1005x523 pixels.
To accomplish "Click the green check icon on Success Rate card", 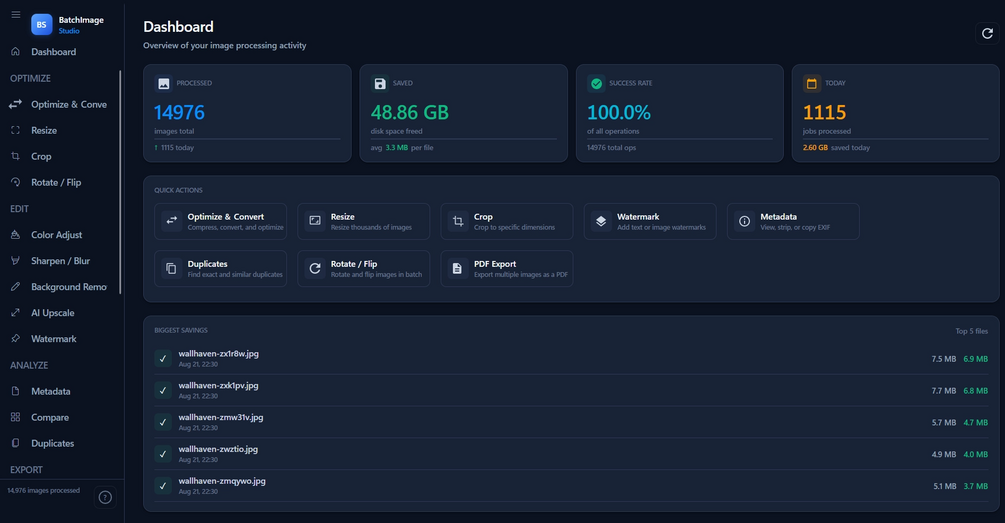I will [596, 83].
